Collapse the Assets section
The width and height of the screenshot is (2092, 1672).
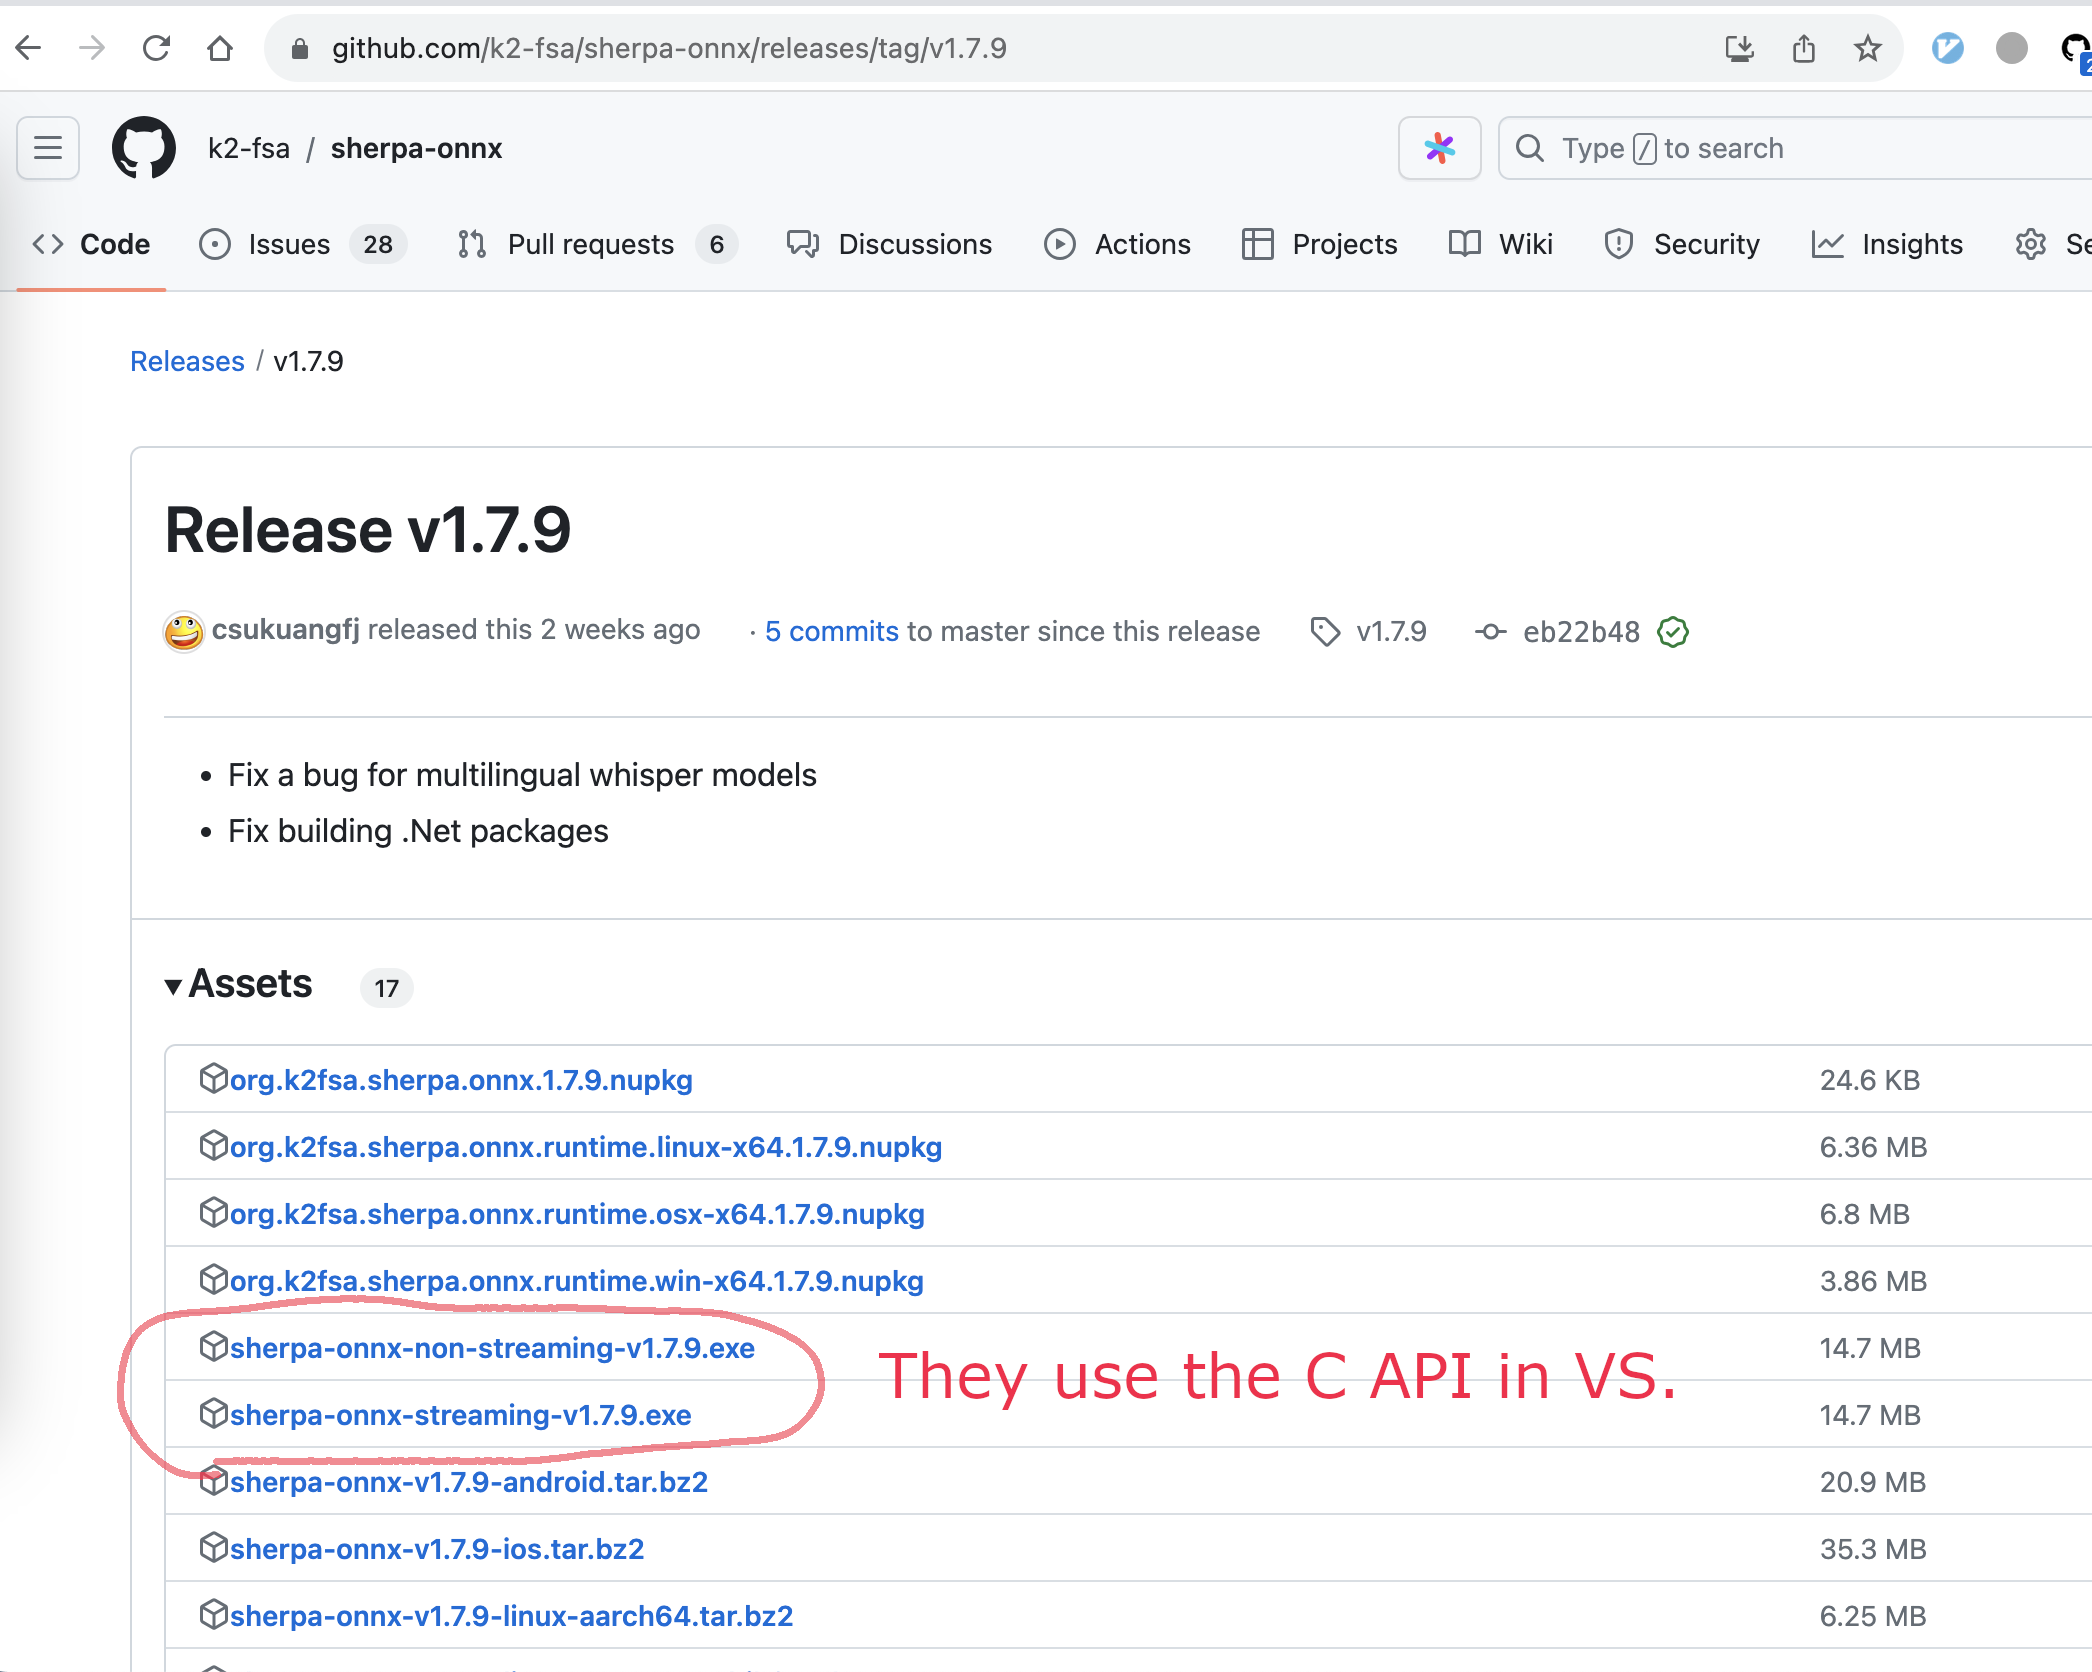click(x=174, y=986)
